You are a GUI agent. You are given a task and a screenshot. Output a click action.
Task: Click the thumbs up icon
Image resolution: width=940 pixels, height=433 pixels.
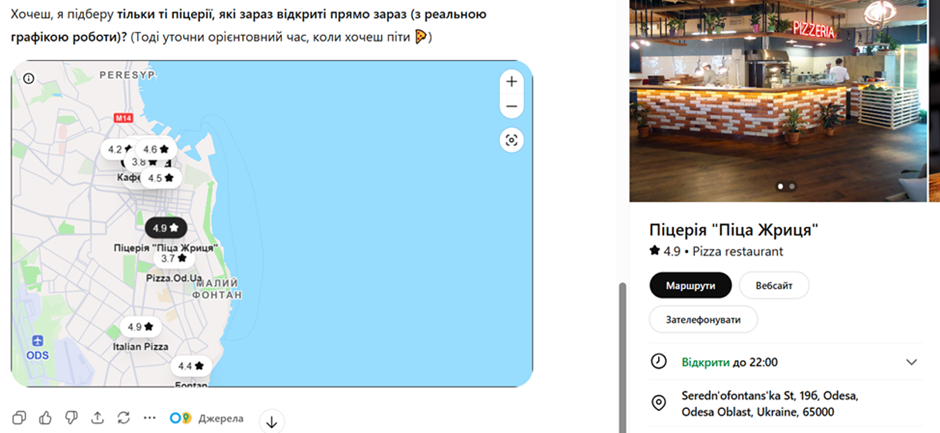tap(45, 417)
